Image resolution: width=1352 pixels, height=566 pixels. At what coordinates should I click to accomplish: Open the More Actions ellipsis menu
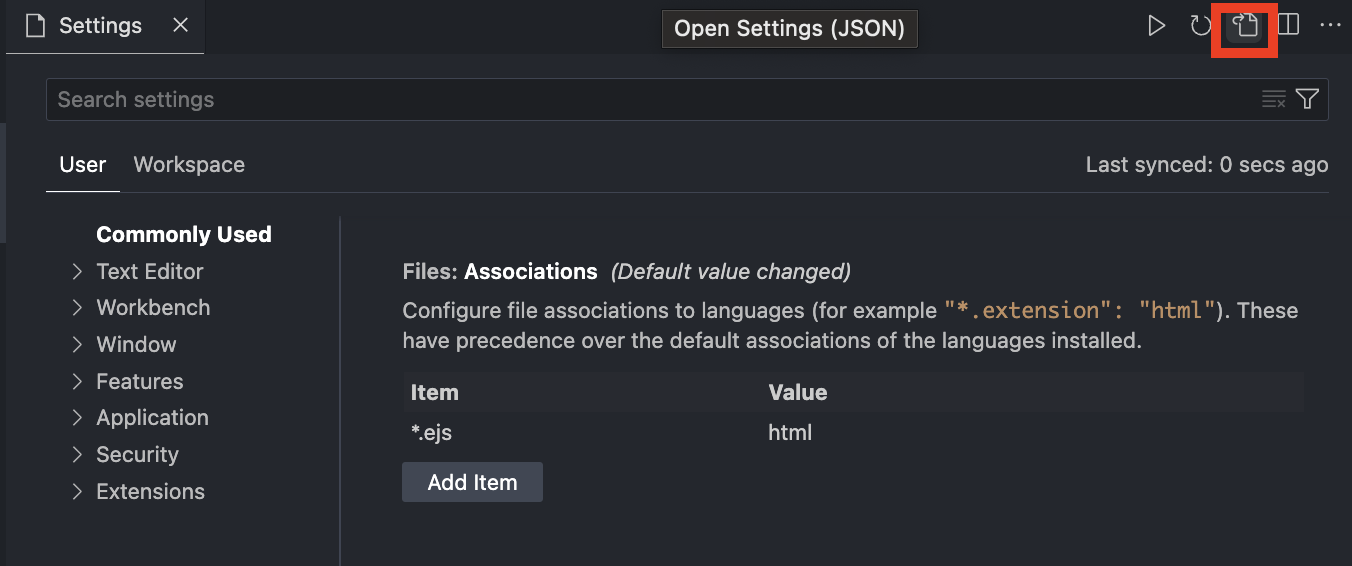click(x=1330, y=26)
